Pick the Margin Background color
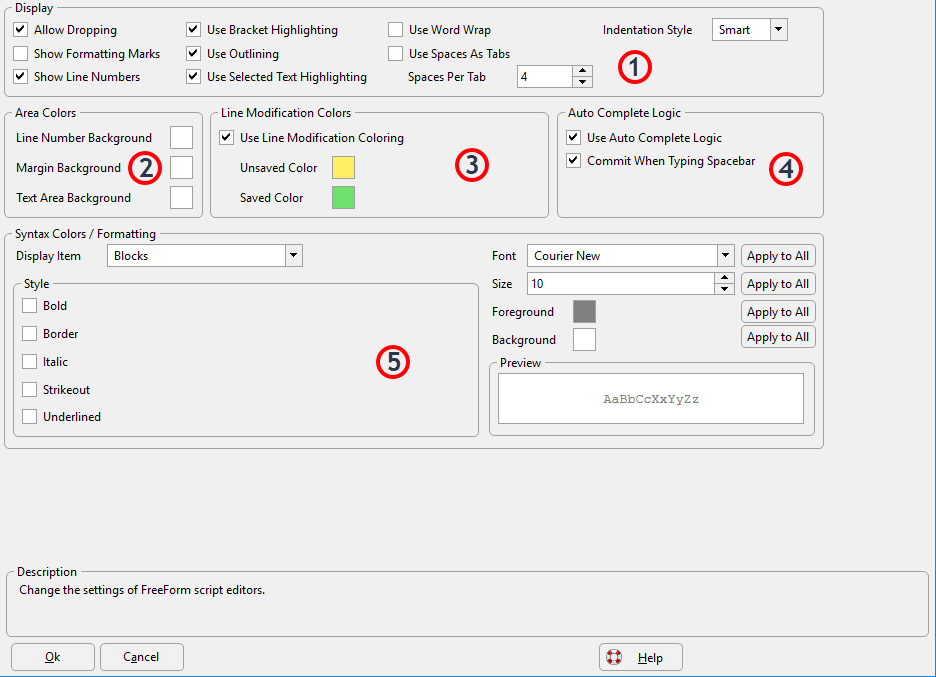 point(181,167)
